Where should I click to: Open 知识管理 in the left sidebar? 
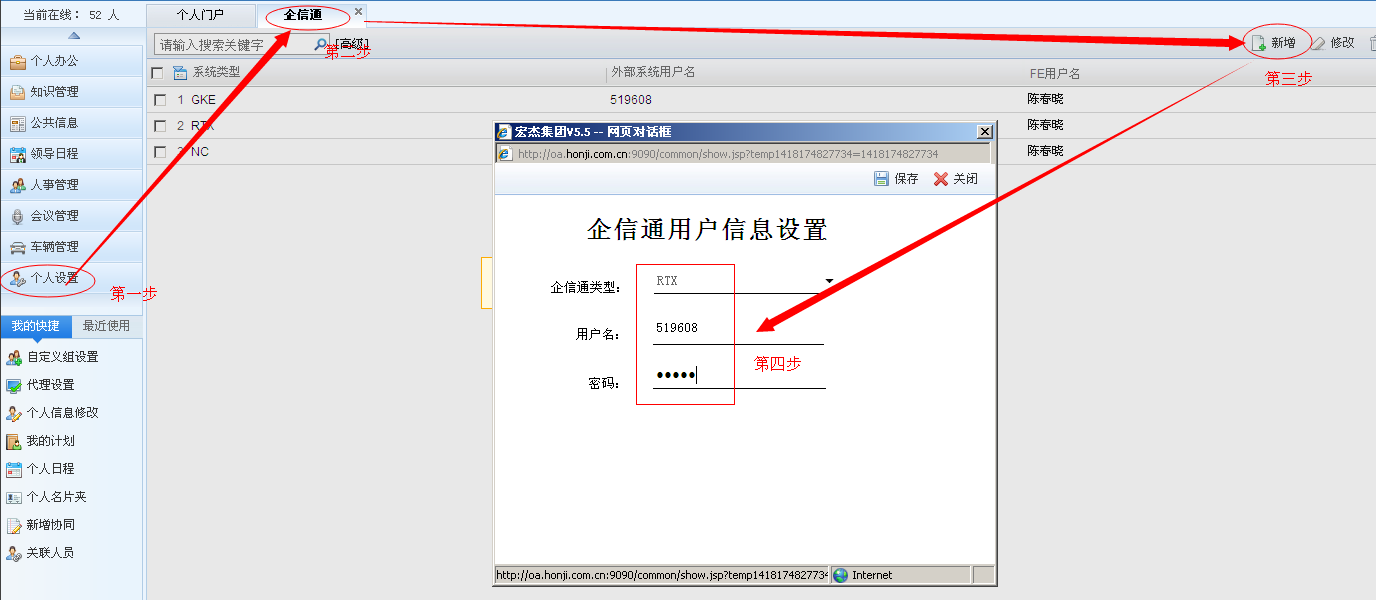(x=54, y=92)
